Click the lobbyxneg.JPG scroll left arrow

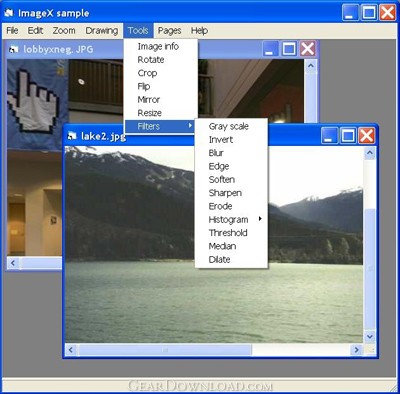(x=13, y=263)
